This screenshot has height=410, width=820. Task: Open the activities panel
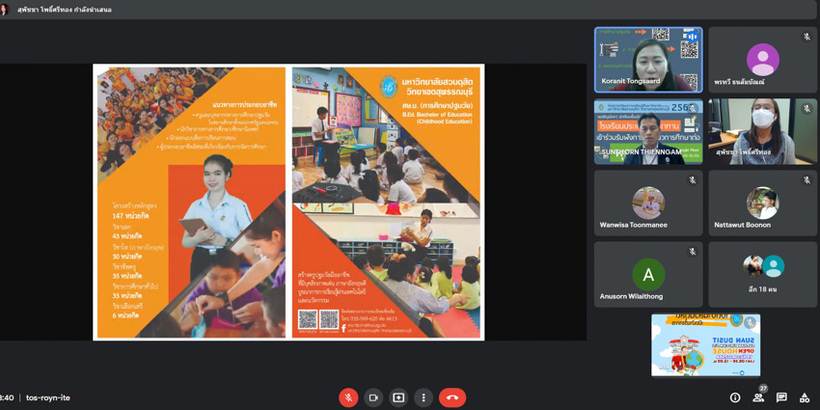pos(804,397)
